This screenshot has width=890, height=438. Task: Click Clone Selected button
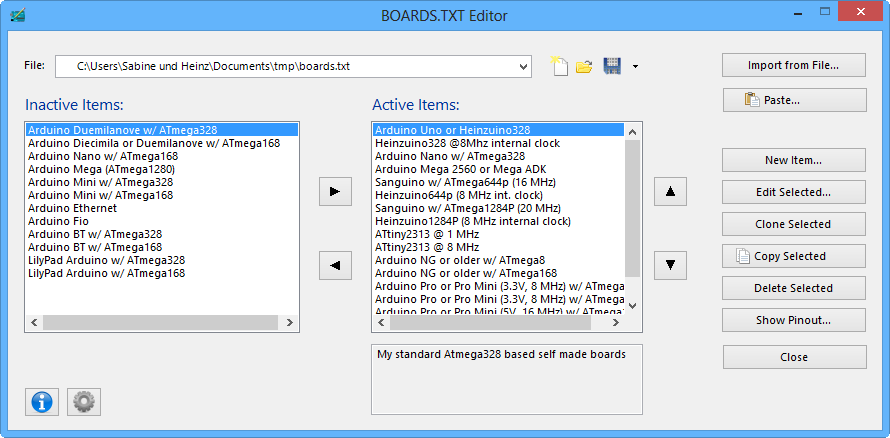[794, 224]
